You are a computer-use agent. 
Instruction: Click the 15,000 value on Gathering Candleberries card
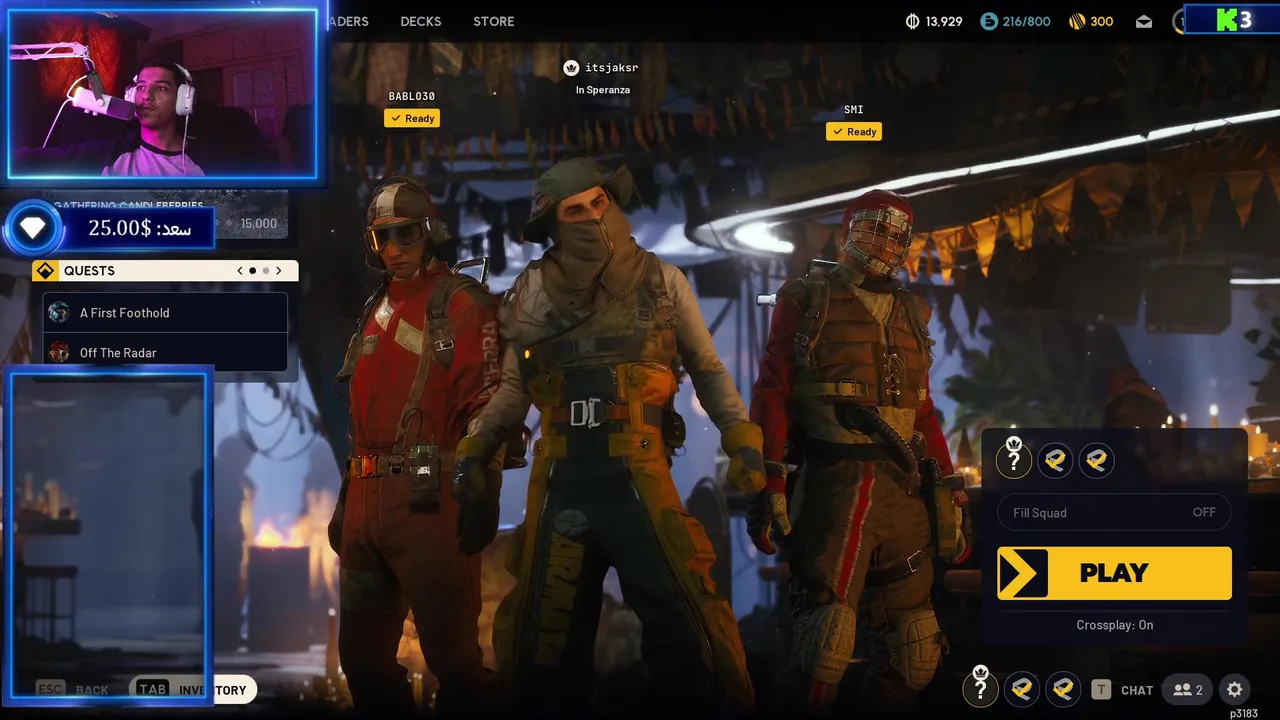pyautogui.click(x=259, y=224)
